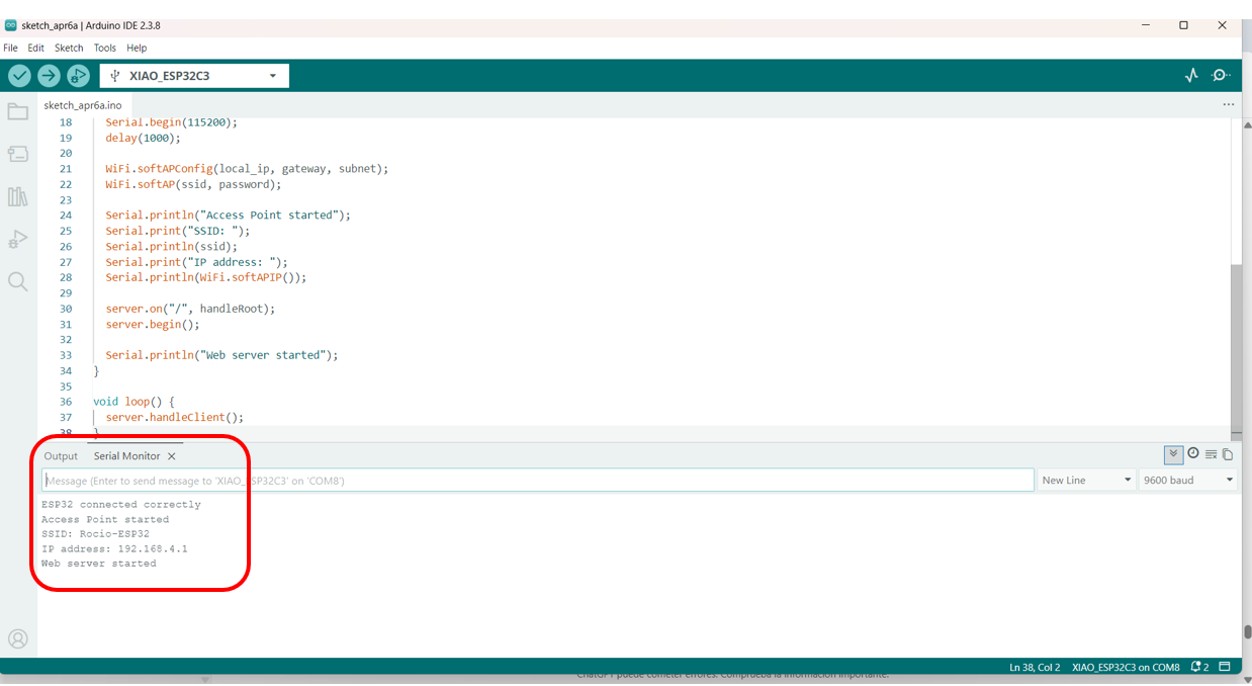Click Serial.println(WiFi.softAPIP()) line
The image size is (1252, 686).
click(x=206, y=277)
